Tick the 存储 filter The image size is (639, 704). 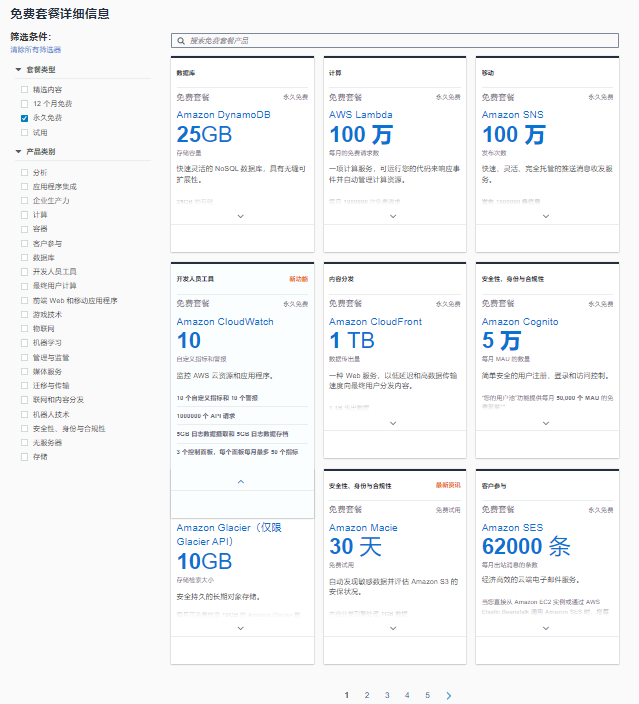(25, 457)
